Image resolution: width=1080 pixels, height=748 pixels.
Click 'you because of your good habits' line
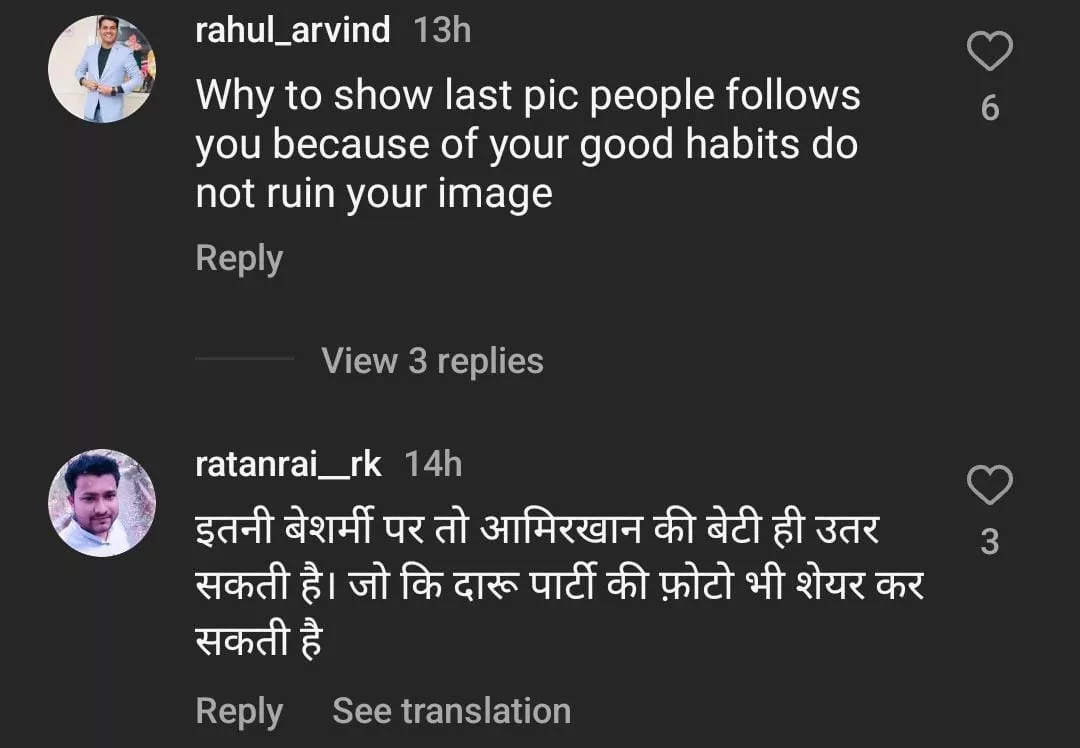pos(526,145)
